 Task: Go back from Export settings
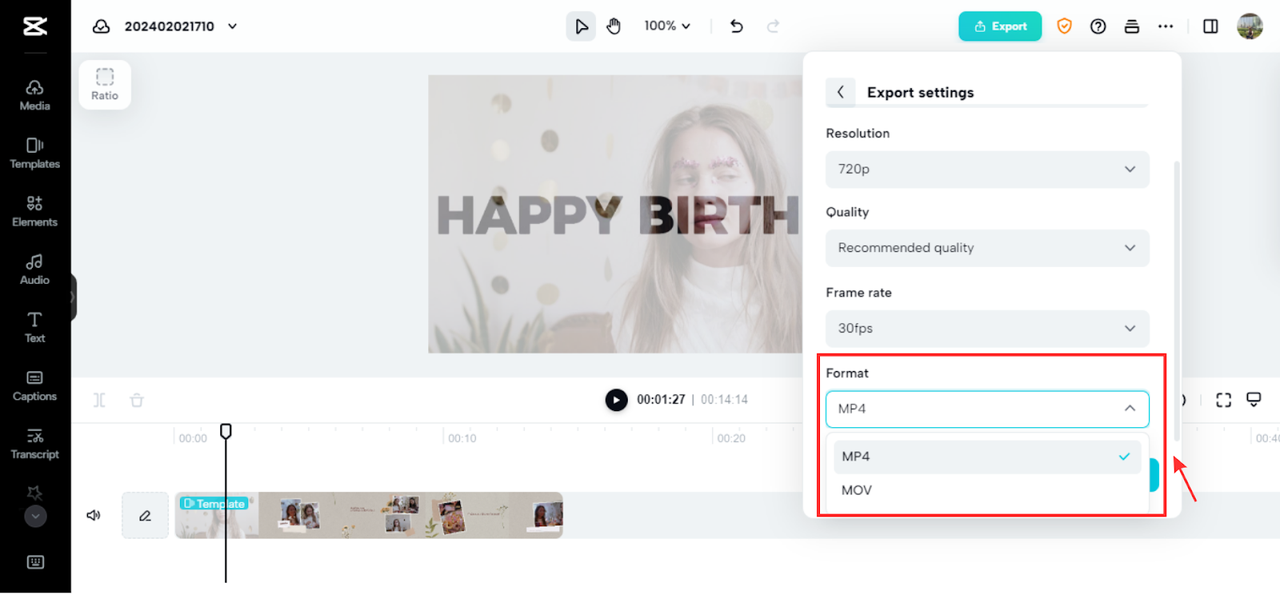(x=840, y=92)
